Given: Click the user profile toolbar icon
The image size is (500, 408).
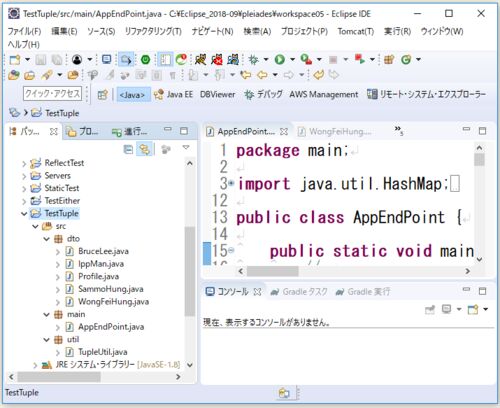Looking at the screenshot, I should [x=77, y=60].
